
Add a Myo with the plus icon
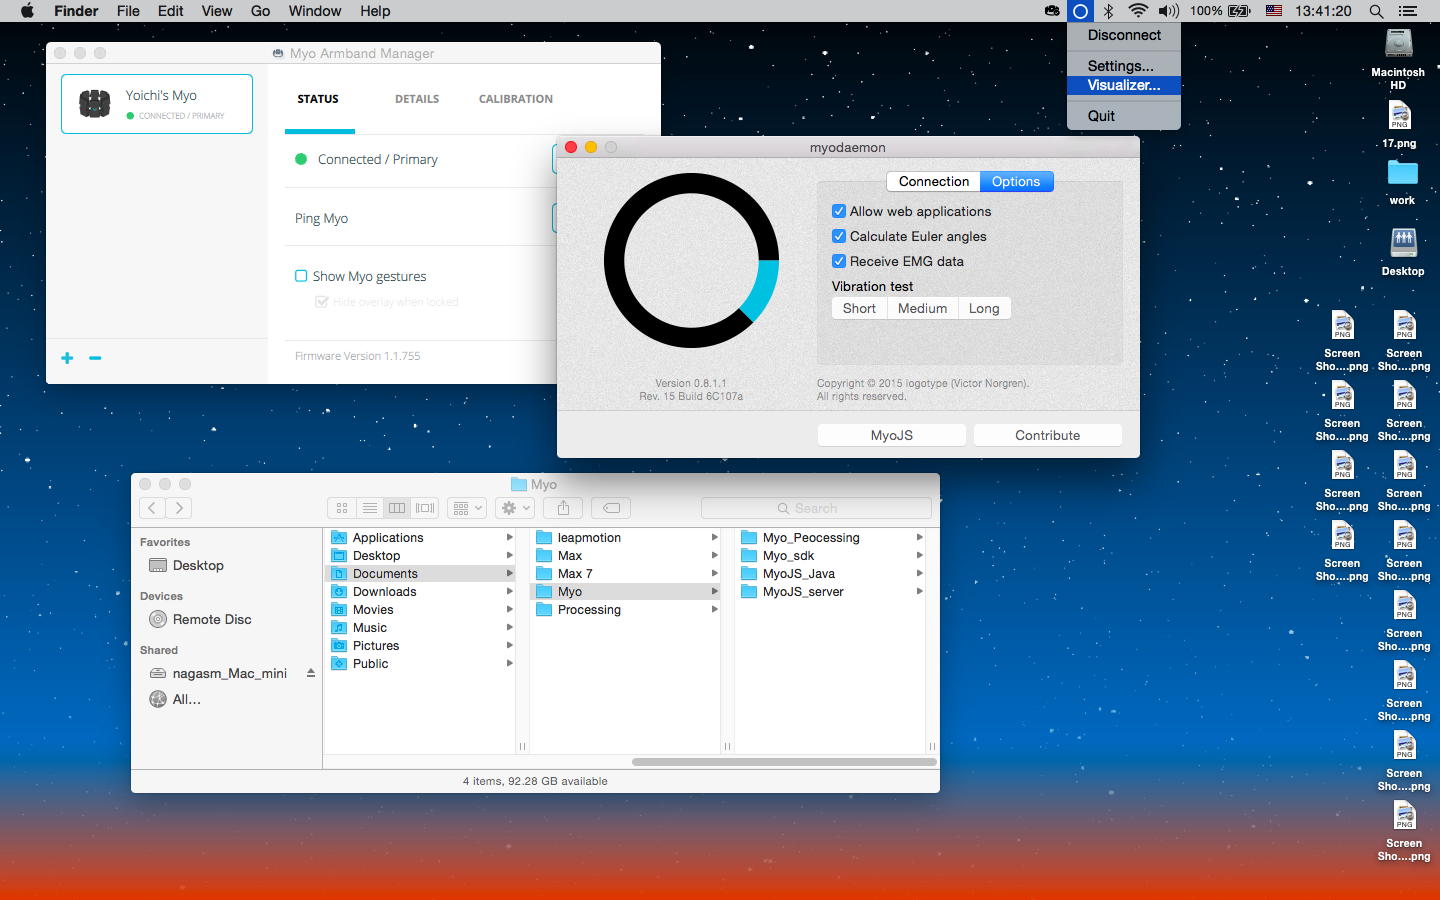(67, 358)
